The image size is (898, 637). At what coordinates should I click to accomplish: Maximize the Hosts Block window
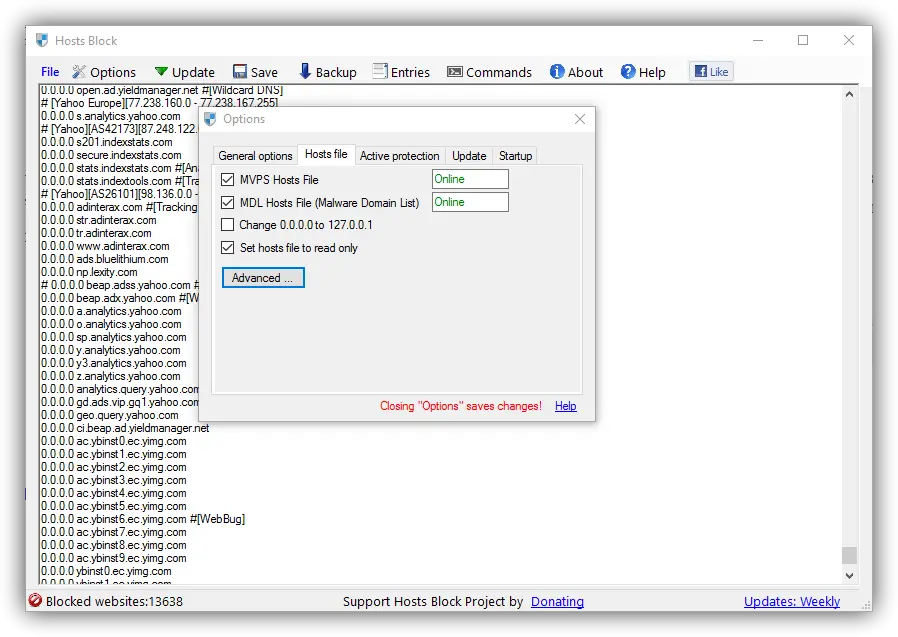pos(803,40)
